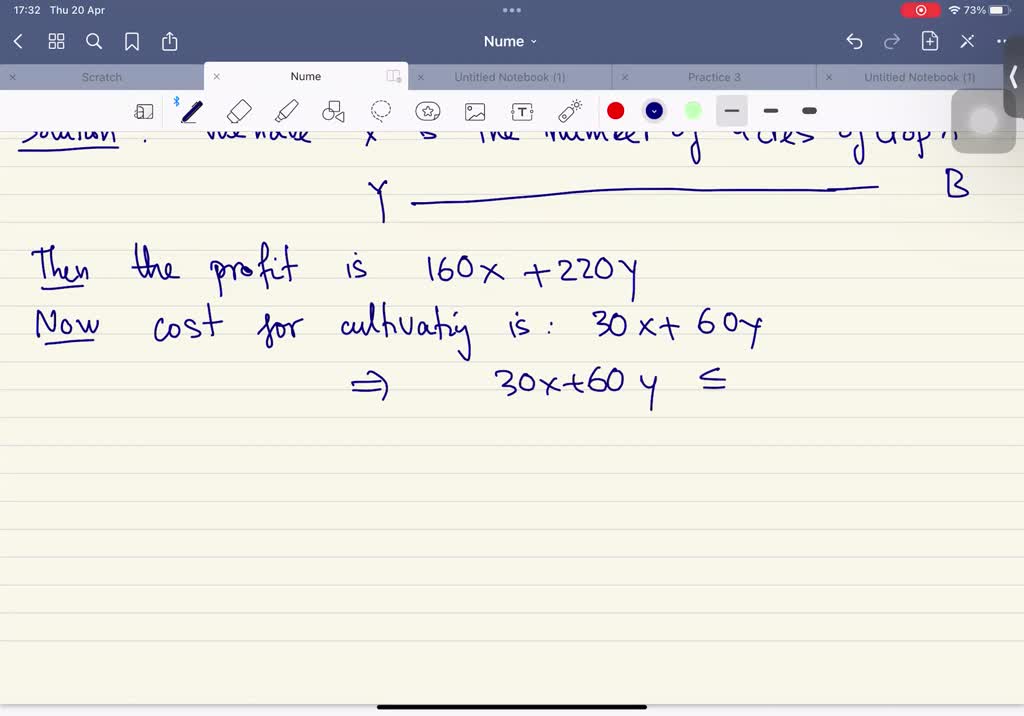
Task: Open the search within the notebook
Action: tap(94, 41)
